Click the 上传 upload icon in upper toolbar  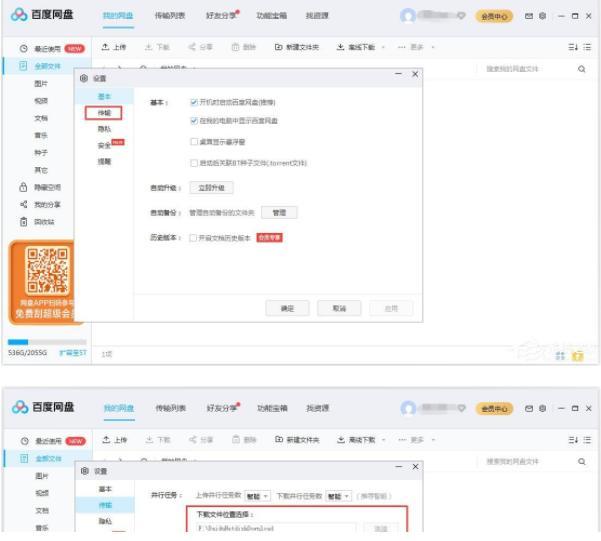pyautogui.click(x=105, y=47)
